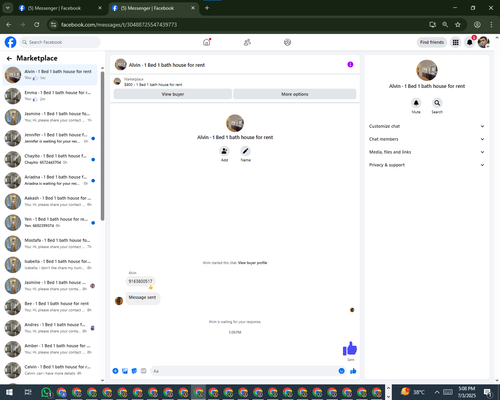Switch to the first Messenger browser tab

pyautogui.click(x=60, y=8)
